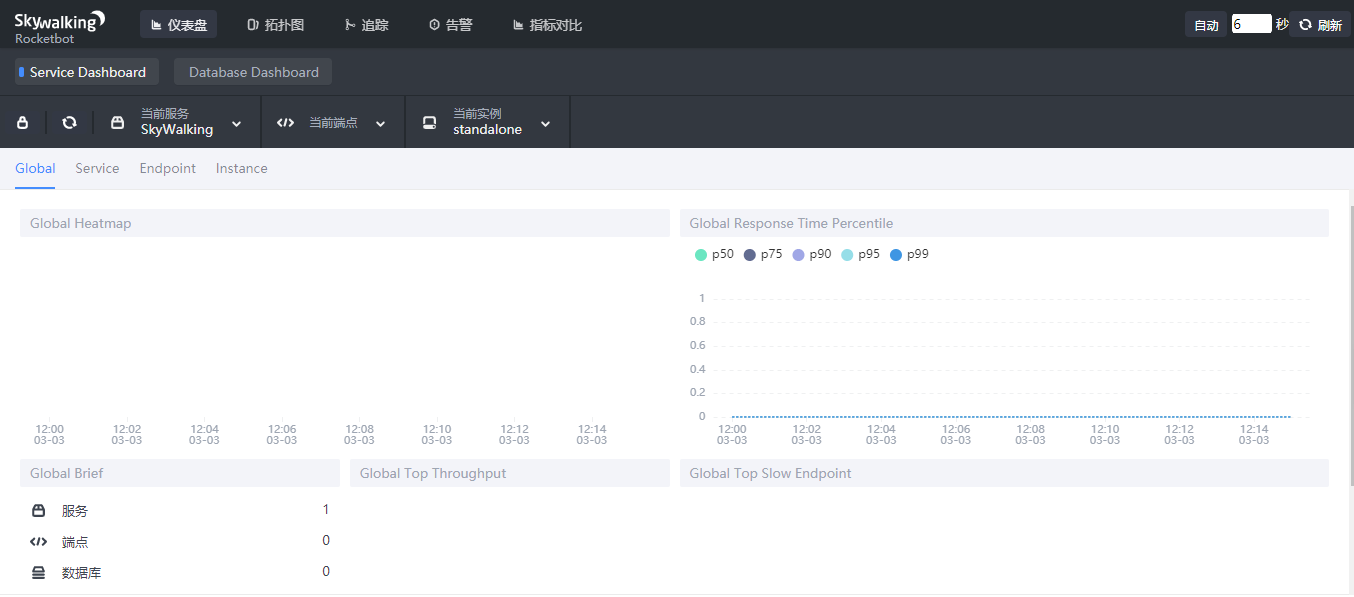Image resolution: width=1354 pixels, height=597 pixels.
Task: Expand the 当前端点 endpoint dropdown
Action: 380,124
